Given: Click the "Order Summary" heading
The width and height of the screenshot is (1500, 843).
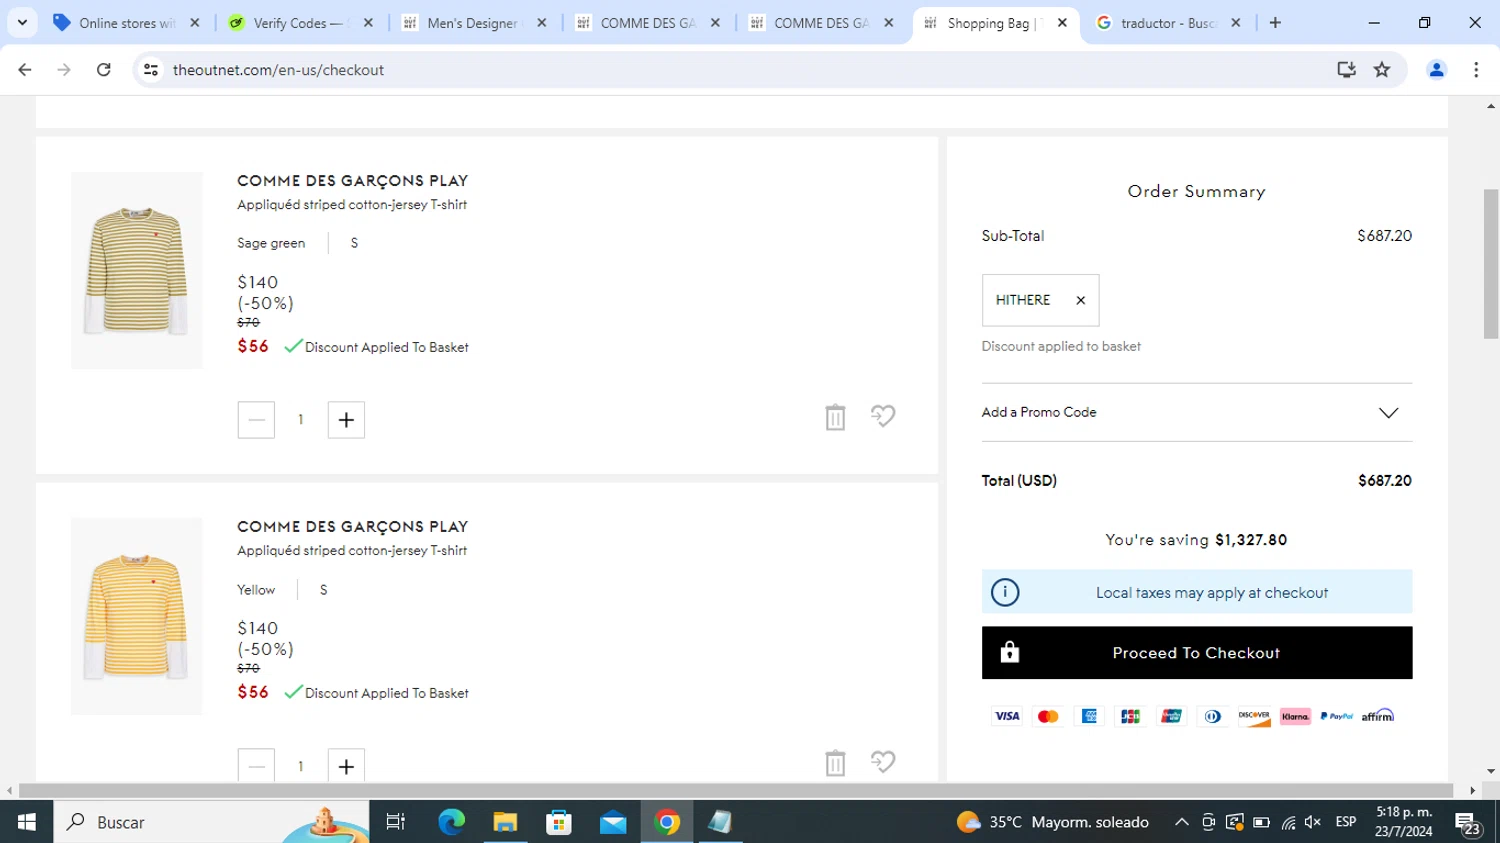Looking at the screenshot, I should click(x=1196, y=191).
